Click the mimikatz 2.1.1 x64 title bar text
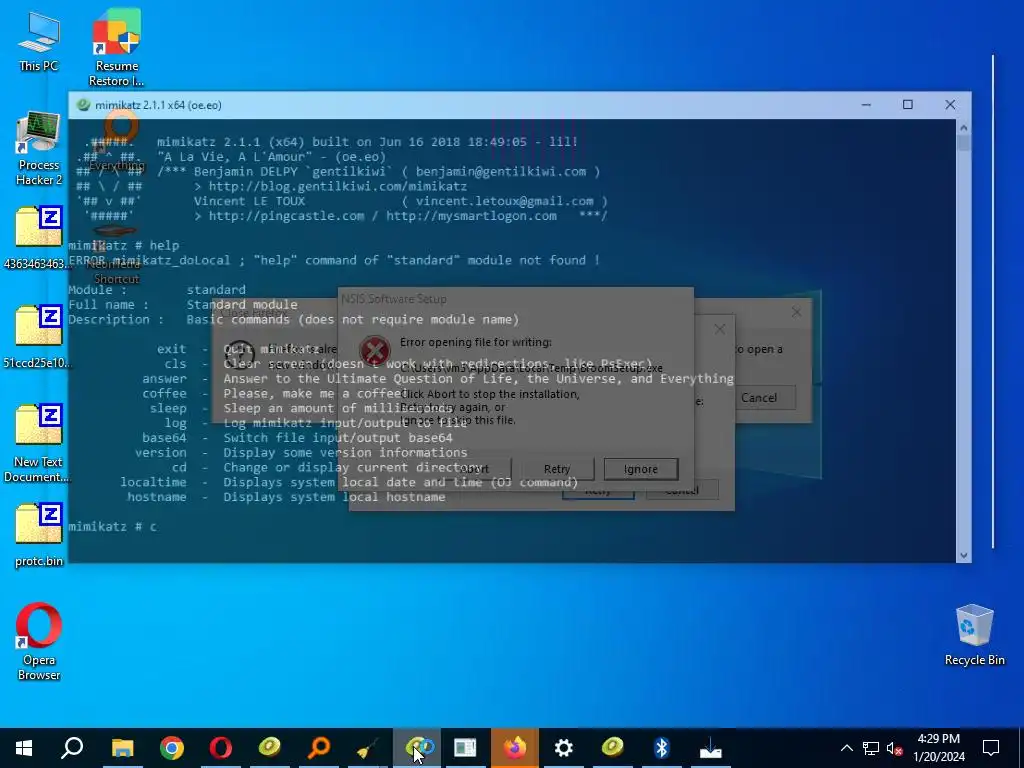This screenshot has height=768, width=1024. [158, 105]
